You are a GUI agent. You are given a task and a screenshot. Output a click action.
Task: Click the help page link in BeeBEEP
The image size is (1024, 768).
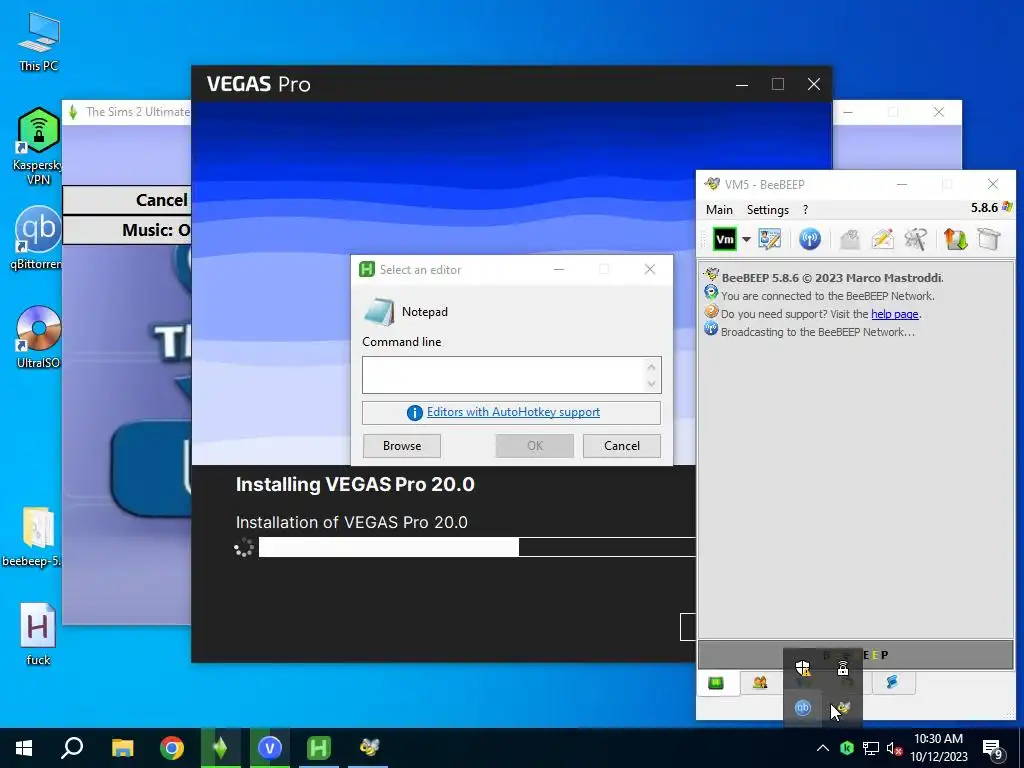894,314
